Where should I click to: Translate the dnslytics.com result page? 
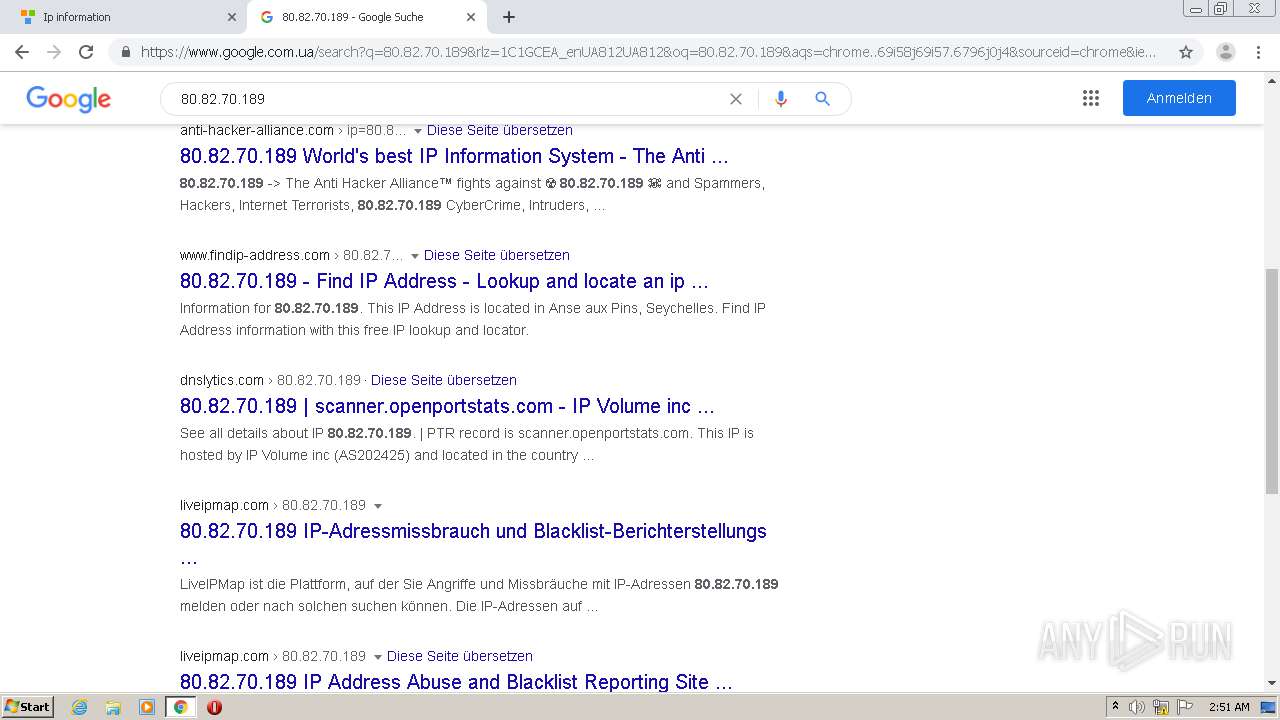click(x=444, y=380)
